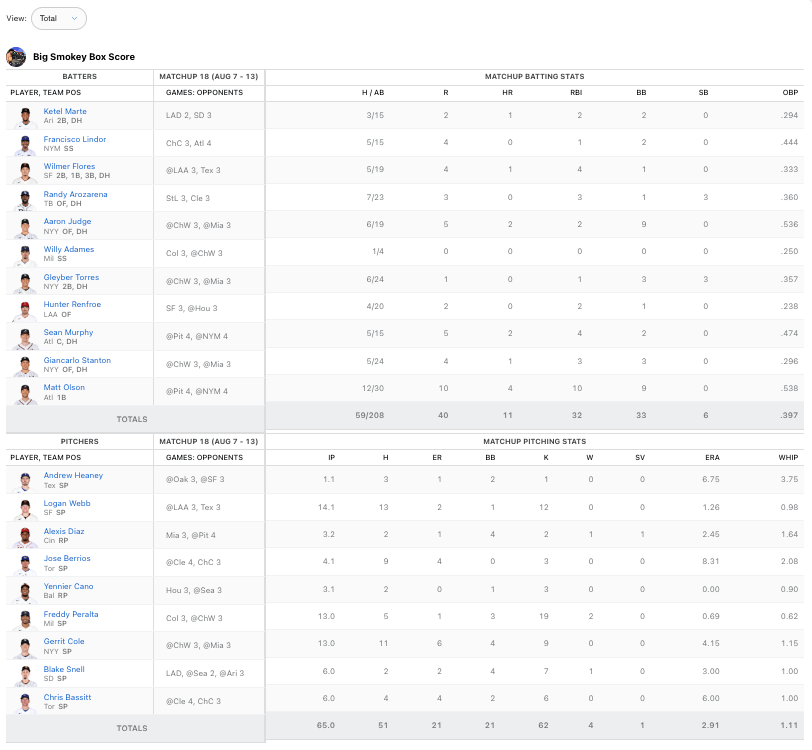Click the OBP batting column header

click(790, 91)
